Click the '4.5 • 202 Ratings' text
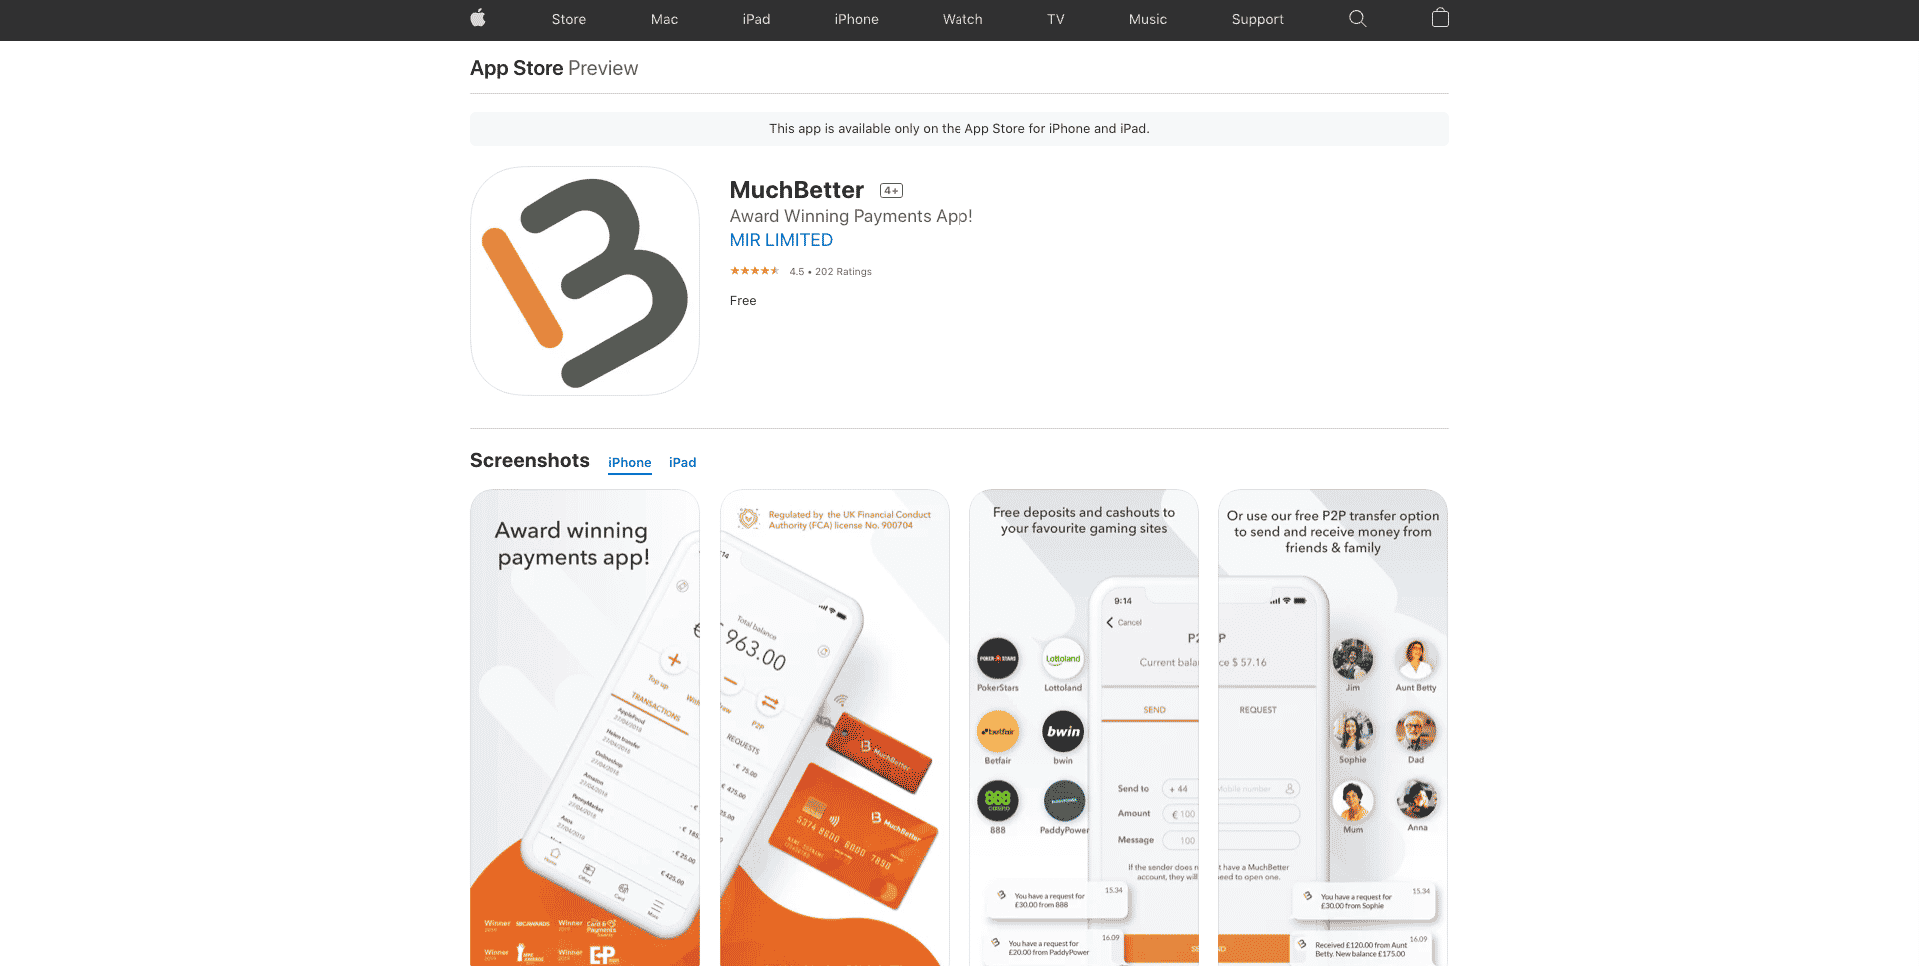The height and width of the screenshot is (966, 1919). tap(830, 272)
